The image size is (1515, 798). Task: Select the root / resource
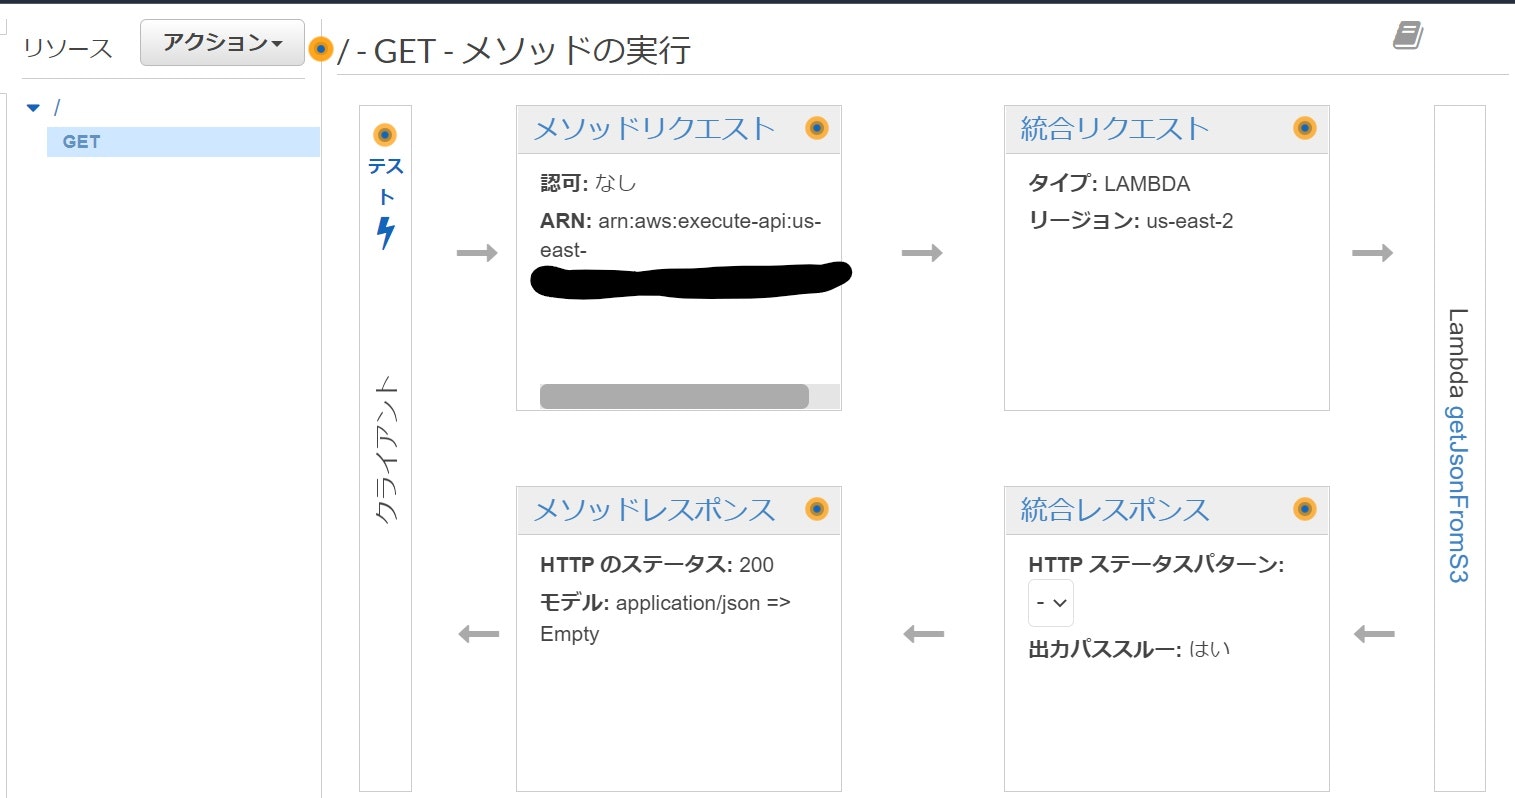click(x=57, y=107)
